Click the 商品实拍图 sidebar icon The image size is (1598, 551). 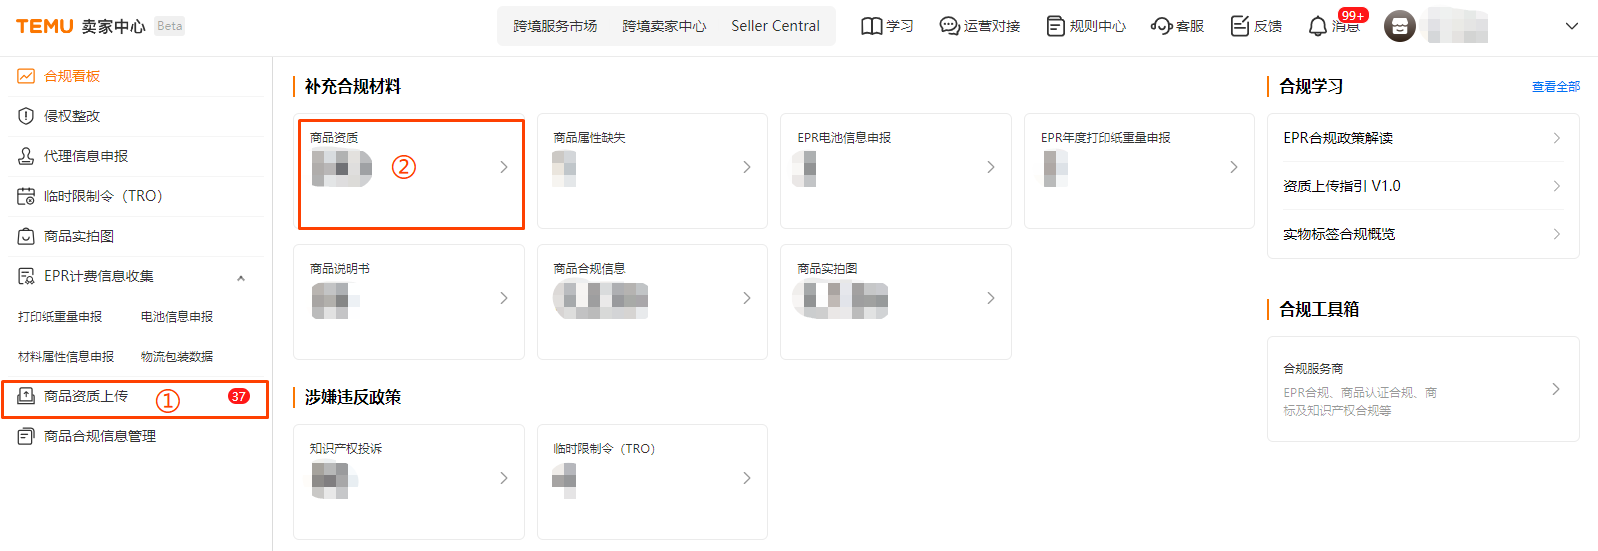pos(26,236)
